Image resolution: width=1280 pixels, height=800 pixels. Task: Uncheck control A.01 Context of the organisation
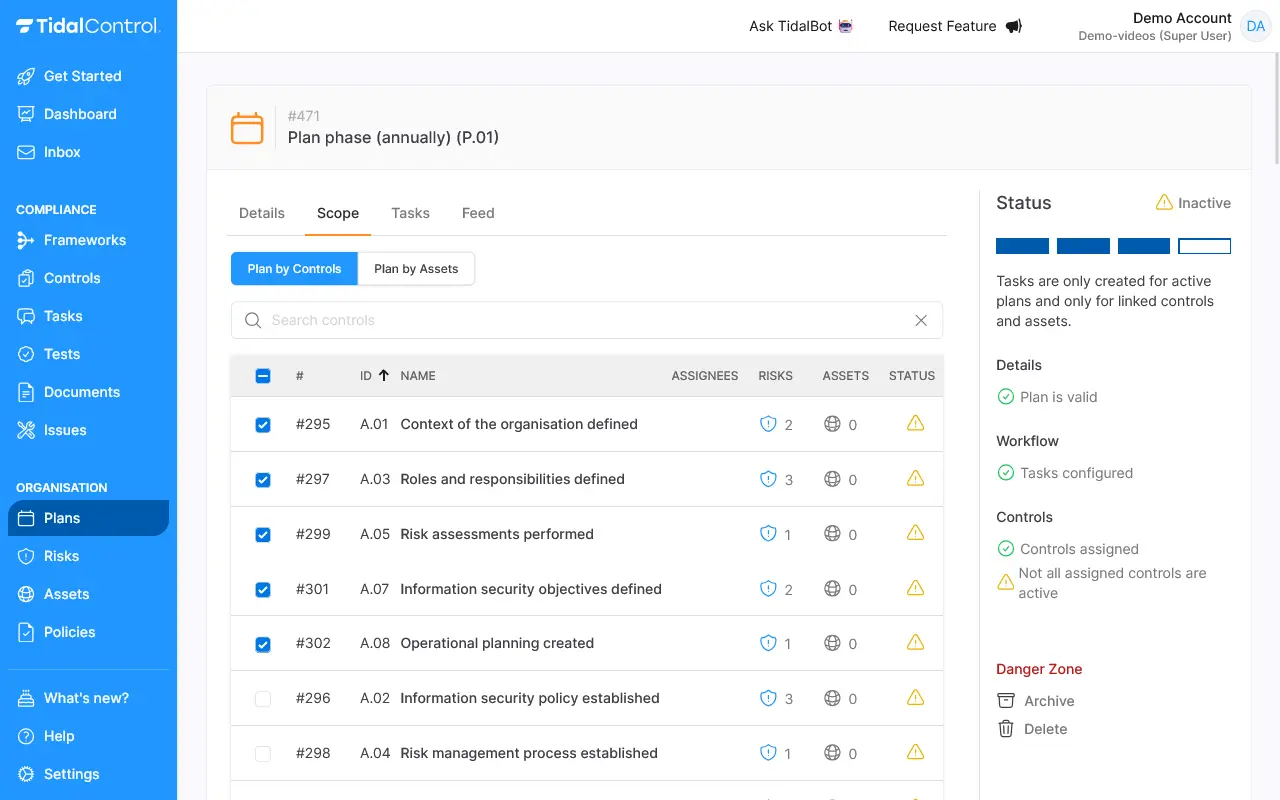[x=263, y=425]
